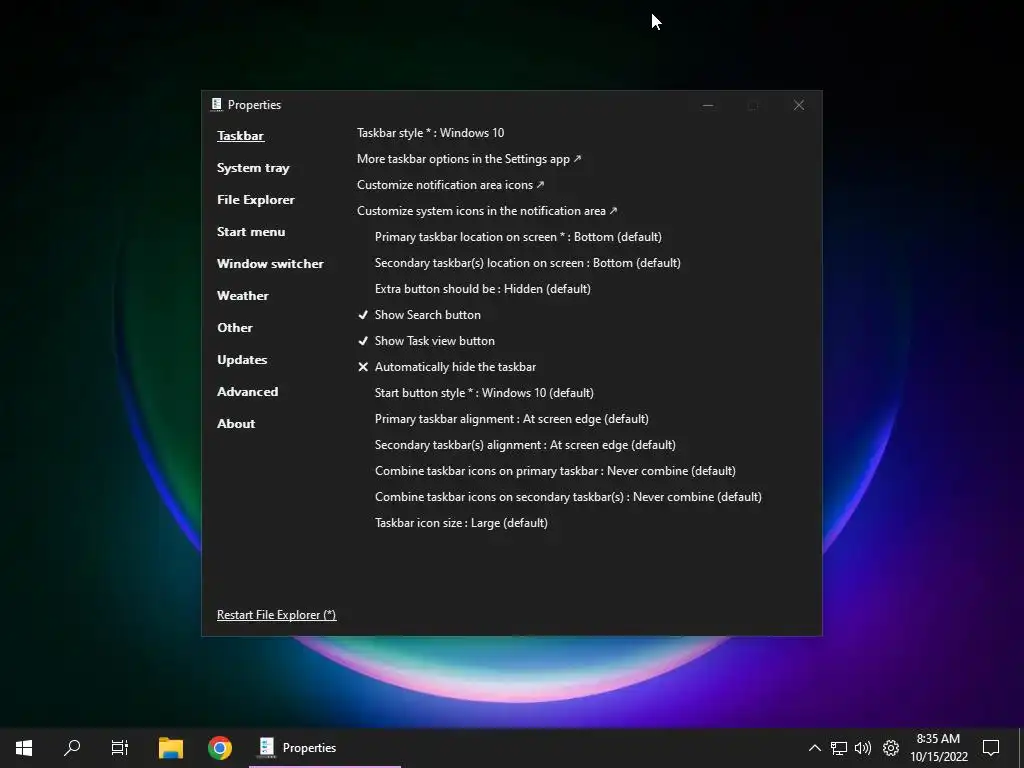Screen dimensions: 1024x768
Task: Change Extra button should be Hidden
Action: 483,289
